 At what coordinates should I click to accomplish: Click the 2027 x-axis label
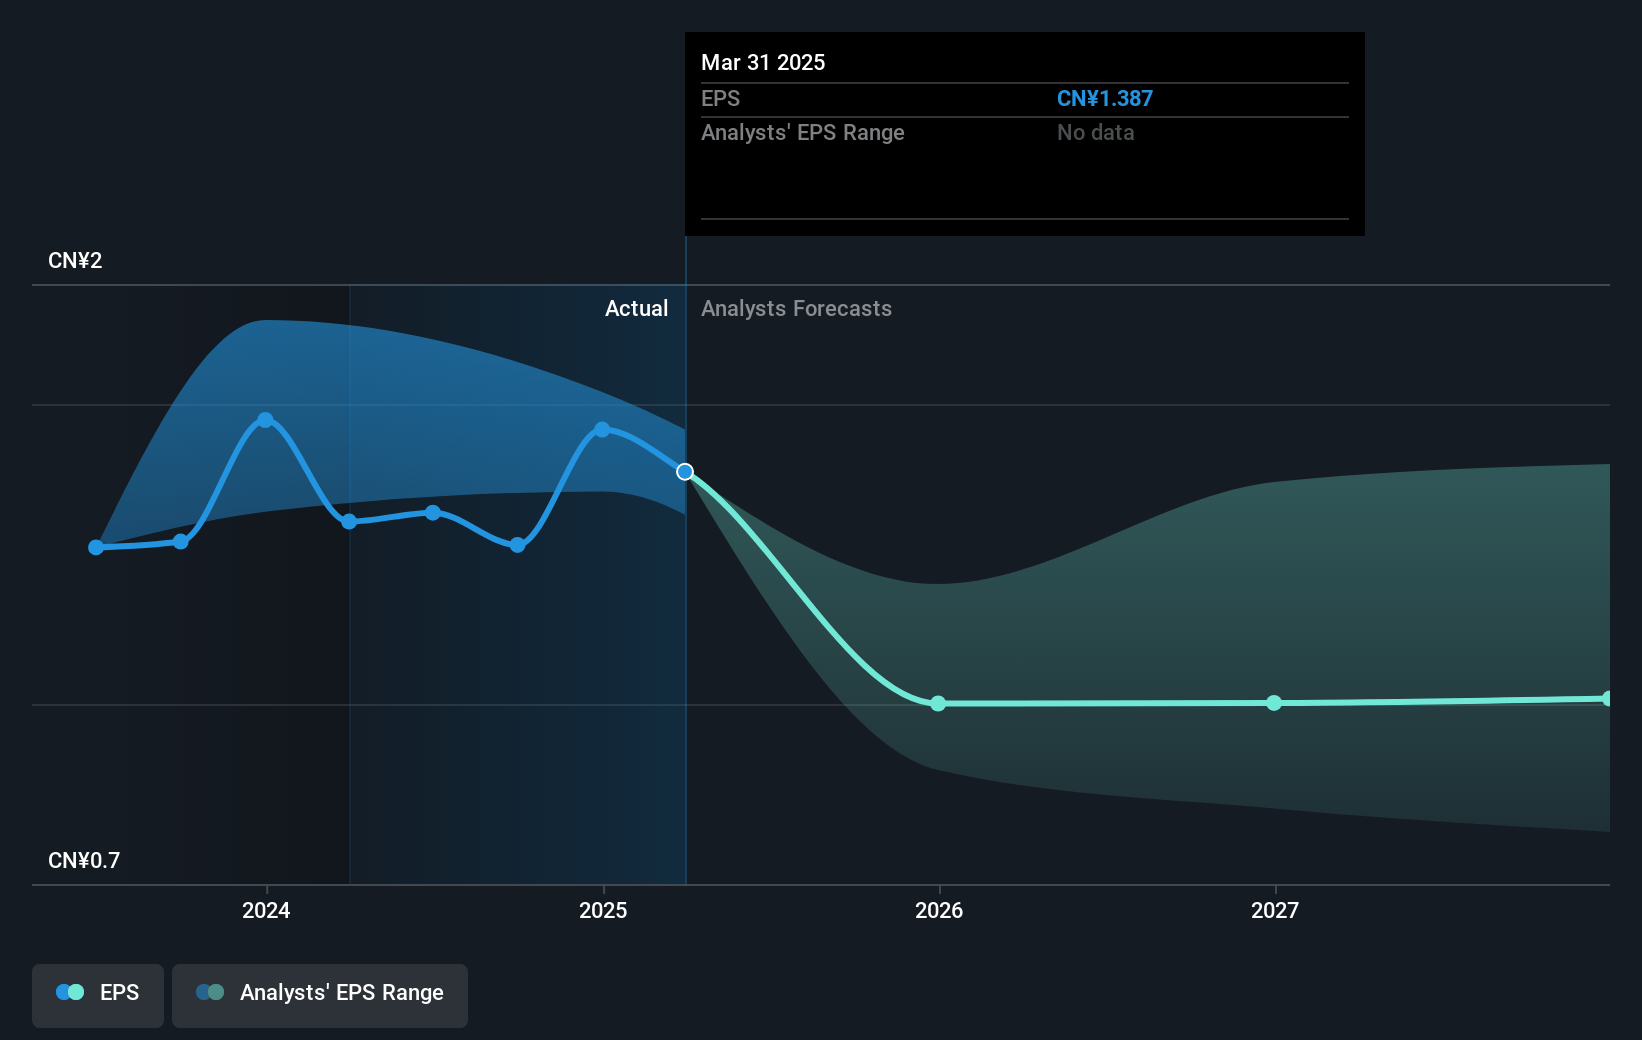tap(1275, 910)
